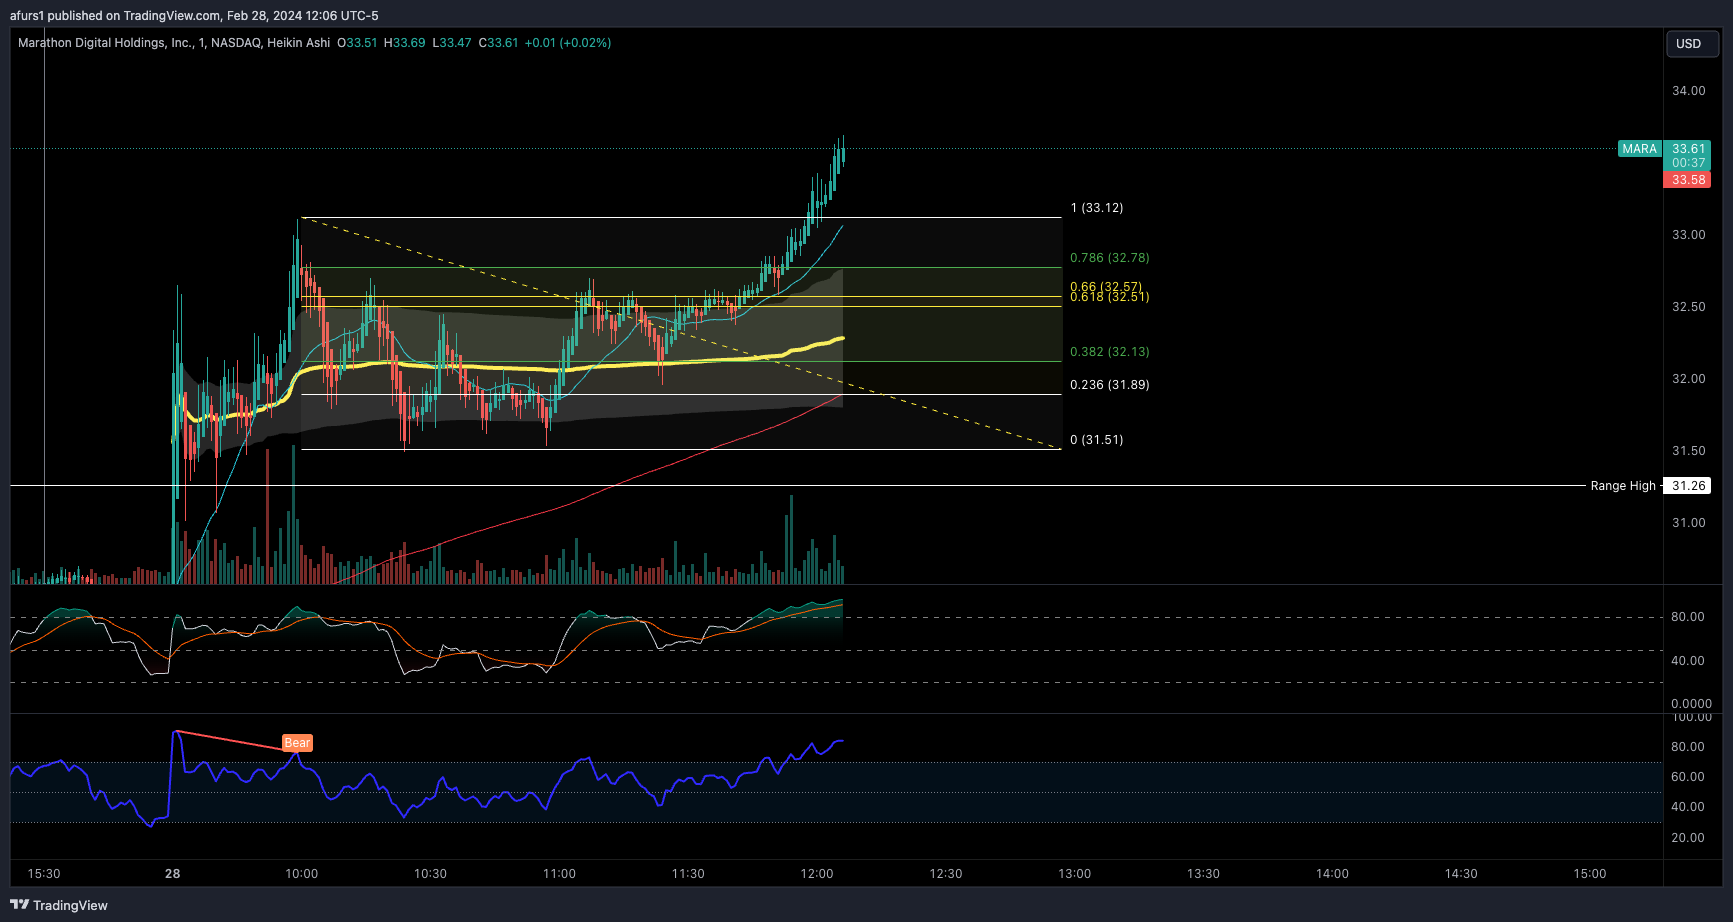Select the current price 33.61 label
Image resolution: width=1733 pixels, height=922 pixels.
(x=1688, y=149)
